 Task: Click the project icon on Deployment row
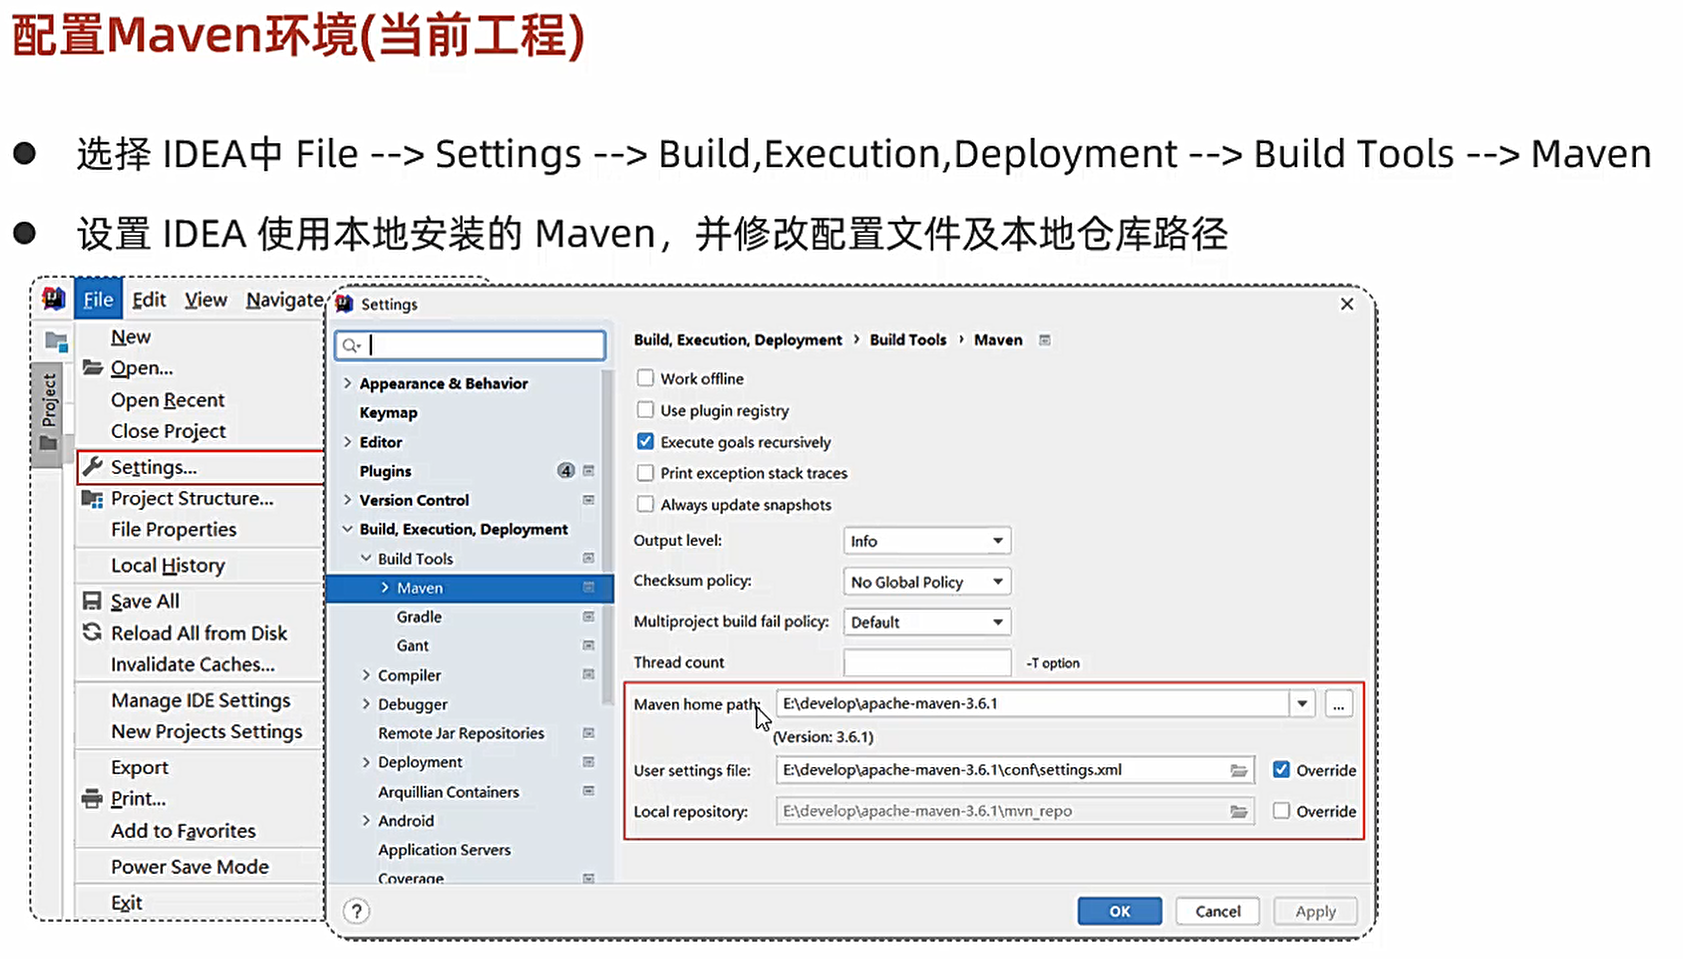point(588,762)
